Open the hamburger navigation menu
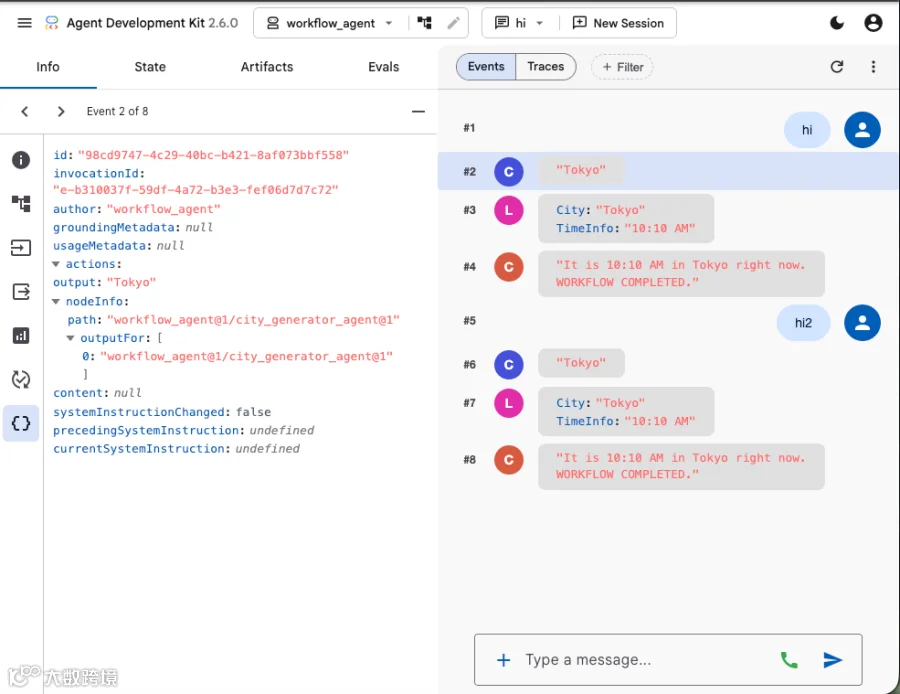Viewport: 900px width, 694px height. (x=24, y=23)
